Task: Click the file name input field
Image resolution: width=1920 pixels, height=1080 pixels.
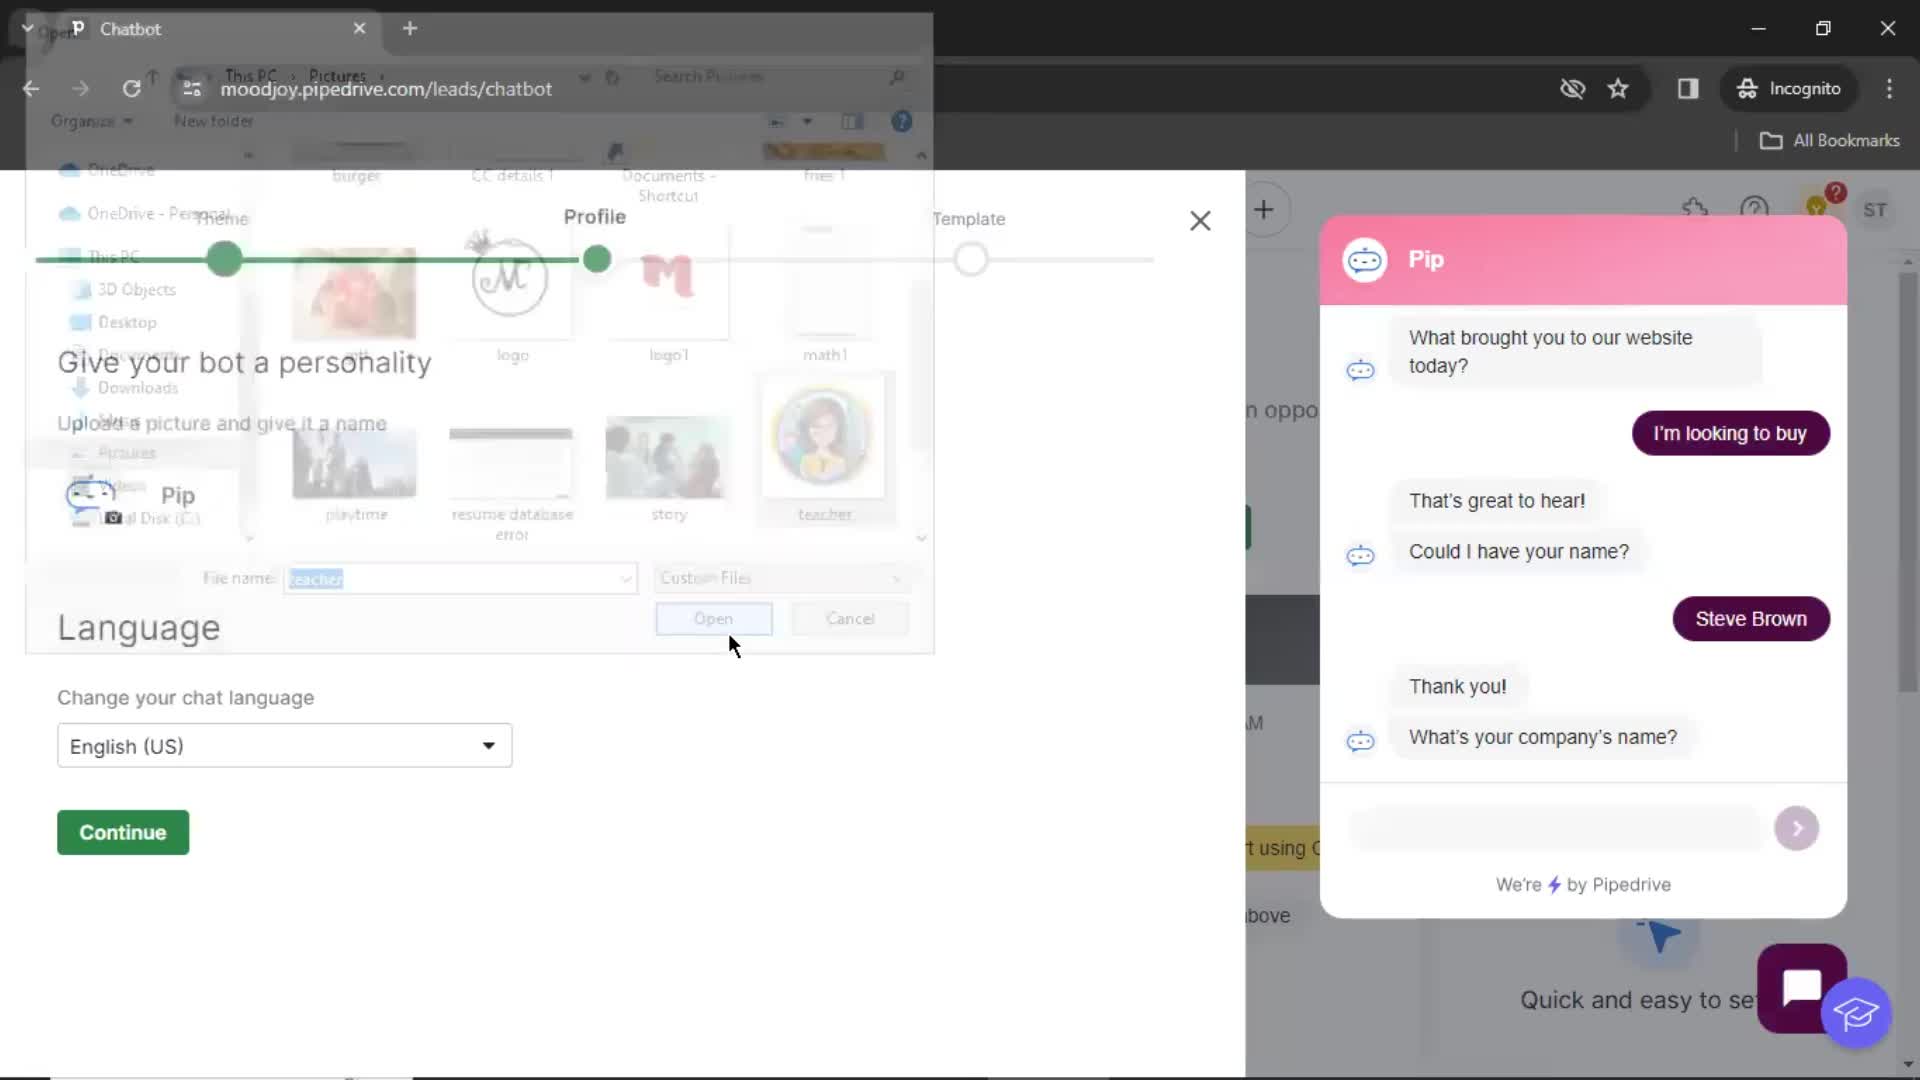Action: click(458, 578)
